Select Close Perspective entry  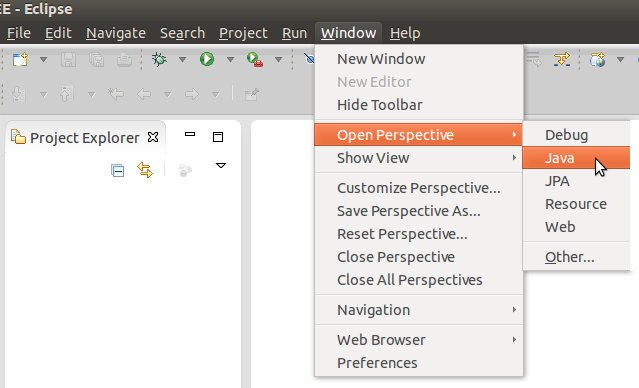pyautogui.click(x=419, y=257)
